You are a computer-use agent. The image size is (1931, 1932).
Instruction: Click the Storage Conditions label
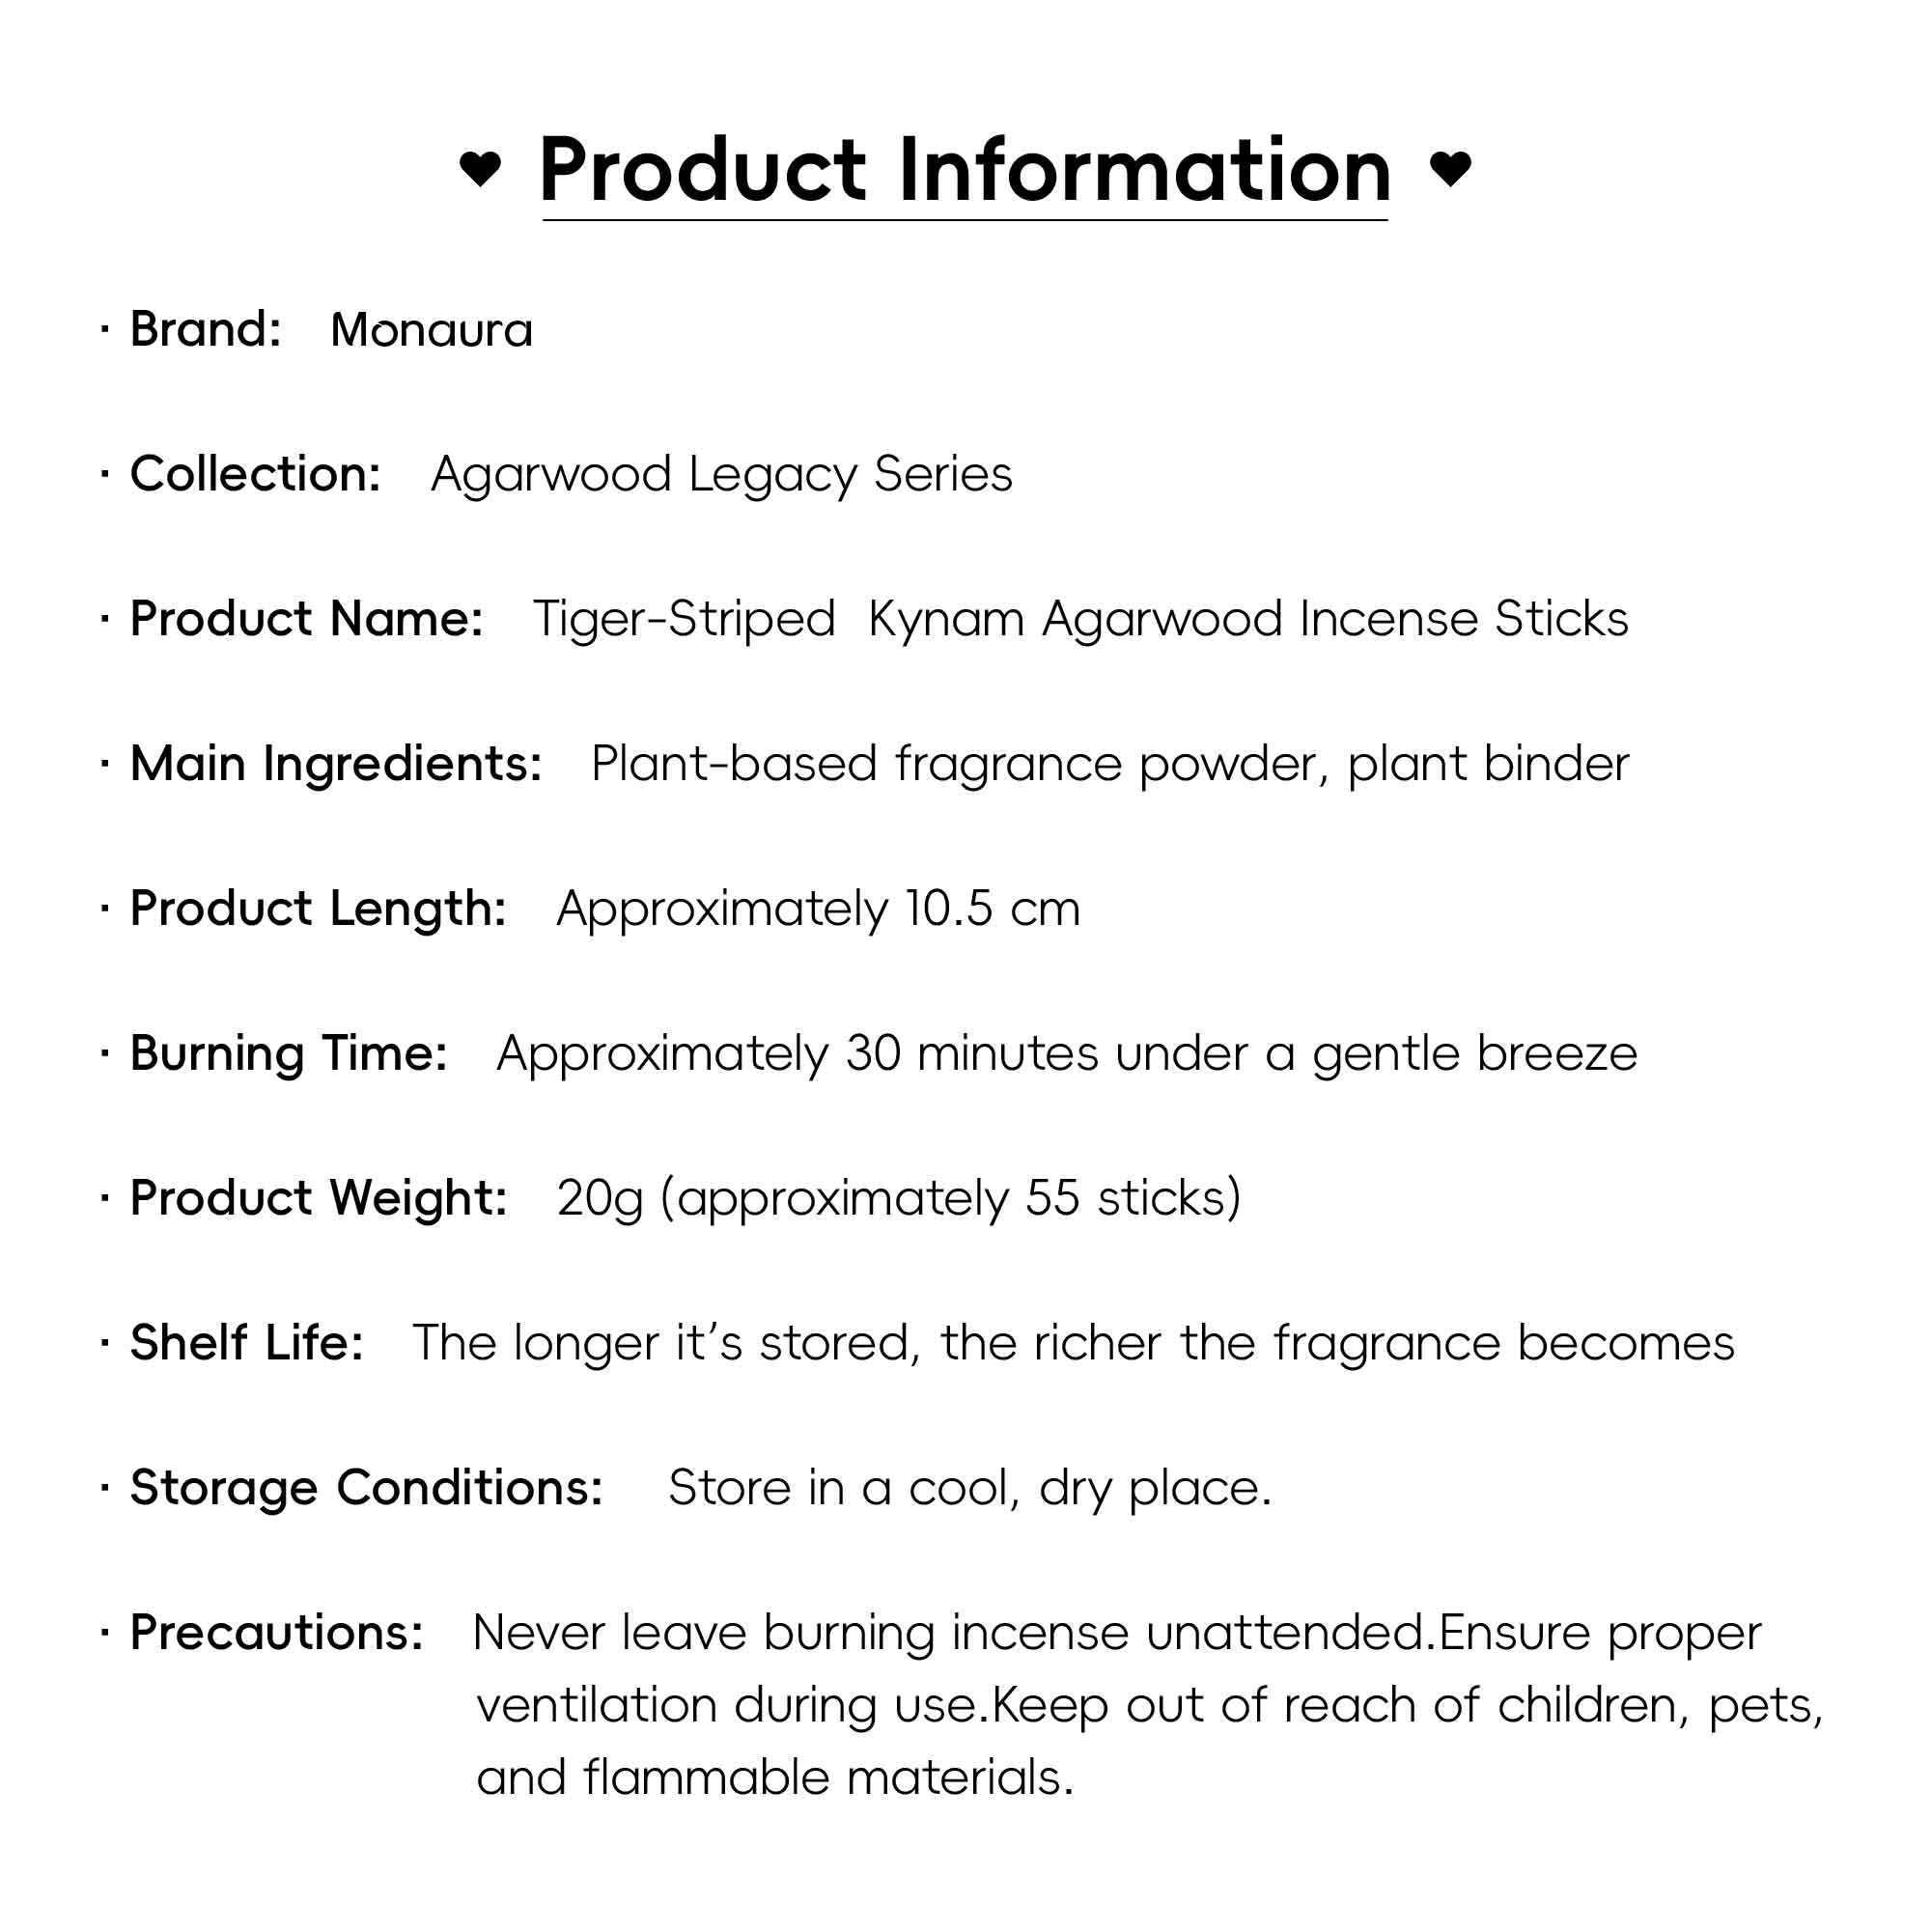pyautogui.click(x=367, y=1488)
